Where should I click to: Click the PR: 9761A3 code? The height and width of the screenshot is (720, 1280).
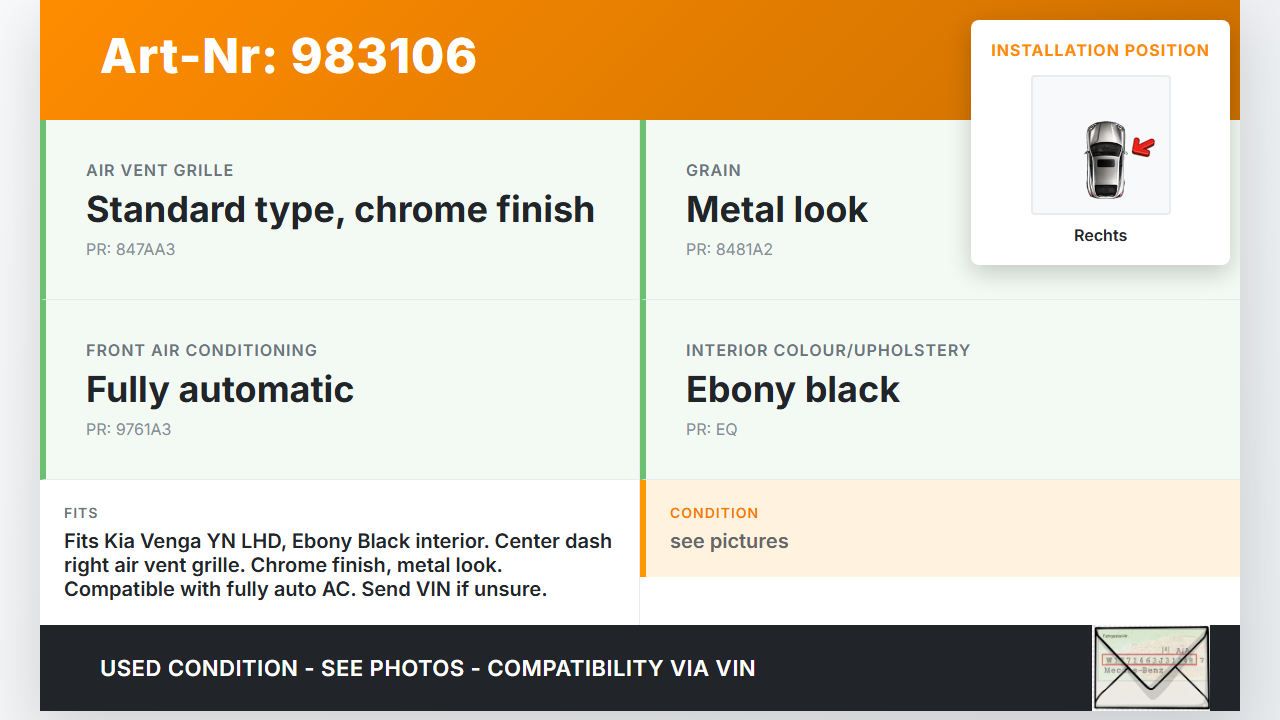click(129, 429)
